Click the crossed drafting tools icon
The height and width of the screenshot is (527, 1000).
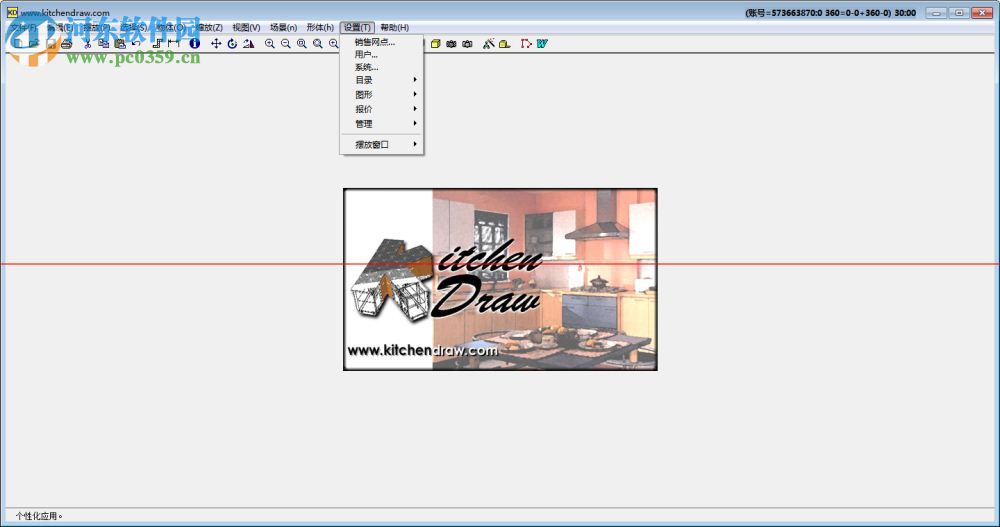[x=489, y=43]
